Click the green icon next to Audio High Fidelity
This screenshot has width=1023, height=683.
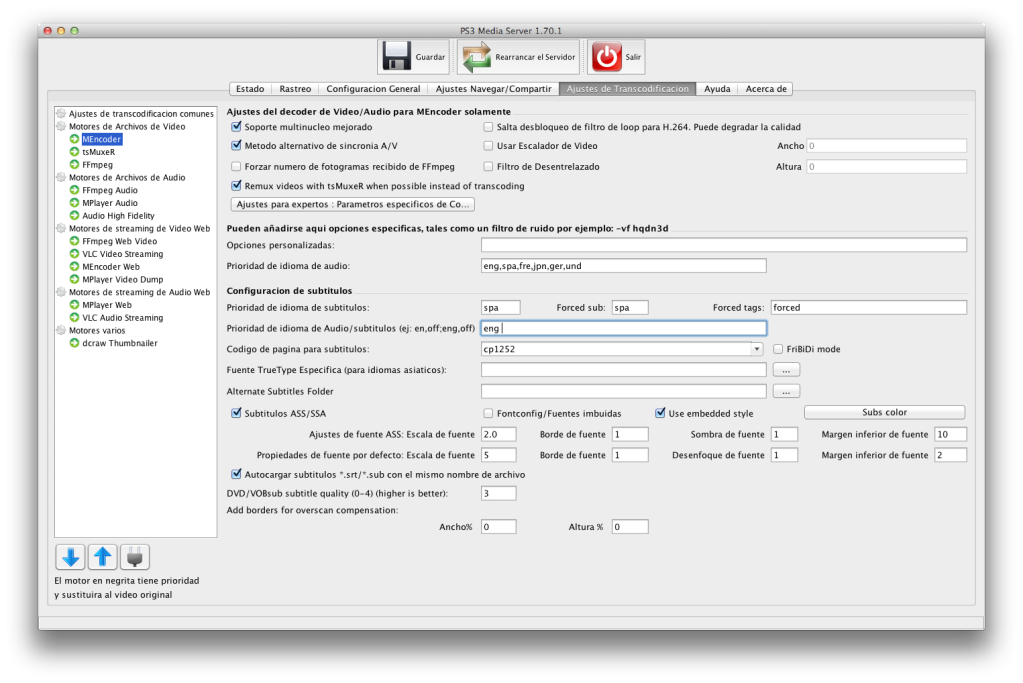coord(74,215)
